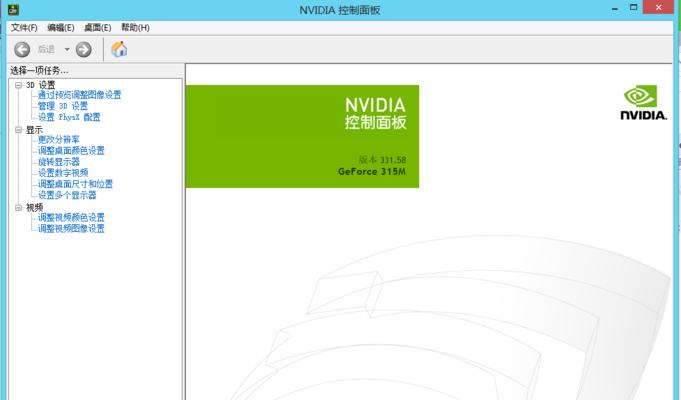Open 通过预览调整图像设置 link
Image resolution: width=681 pixels, height=400 pixels.
click(79, 95)
